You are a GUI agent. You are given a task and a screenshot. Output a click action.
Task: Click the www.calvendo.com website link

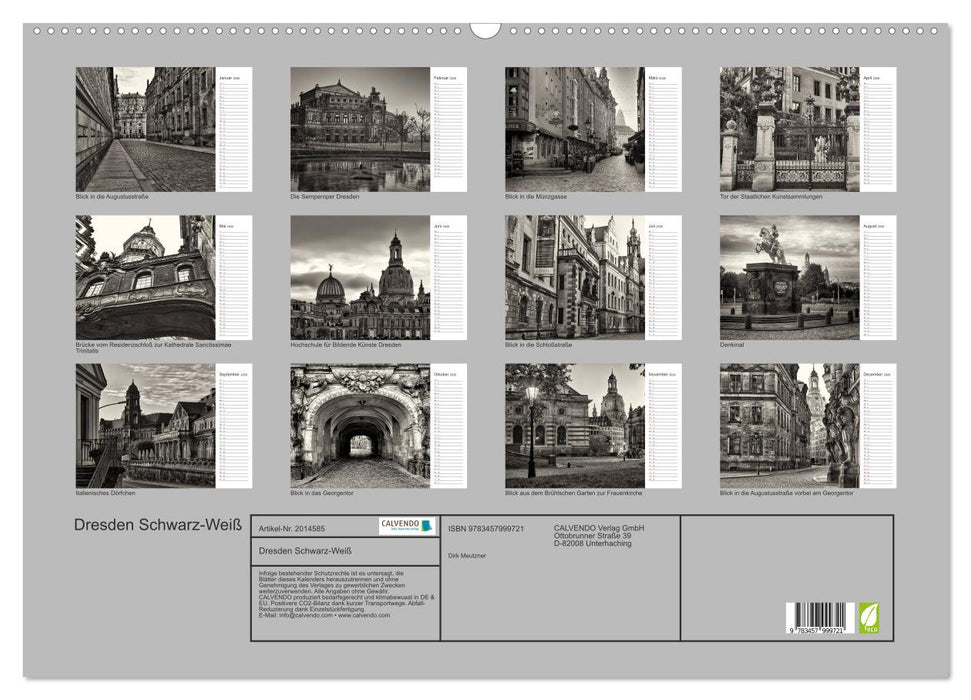coord(364,615)
